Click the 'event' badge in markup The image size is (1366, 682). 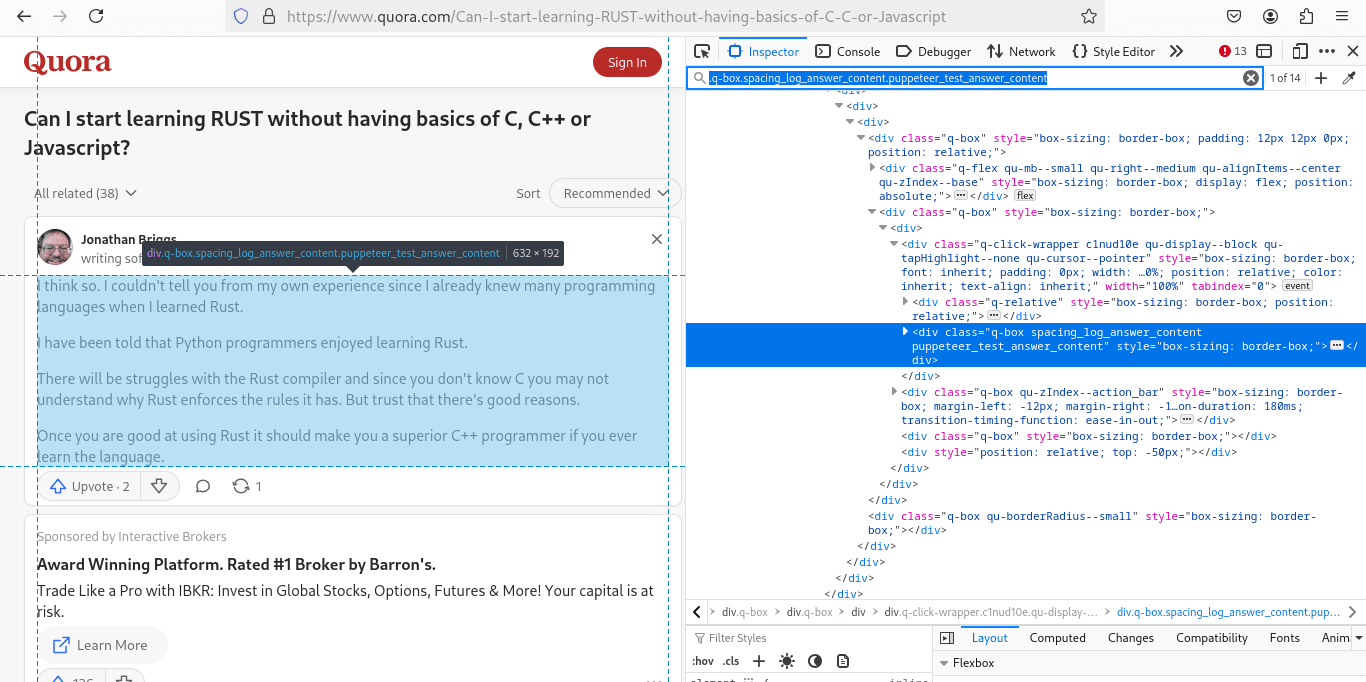click(x=1297, y=286)
